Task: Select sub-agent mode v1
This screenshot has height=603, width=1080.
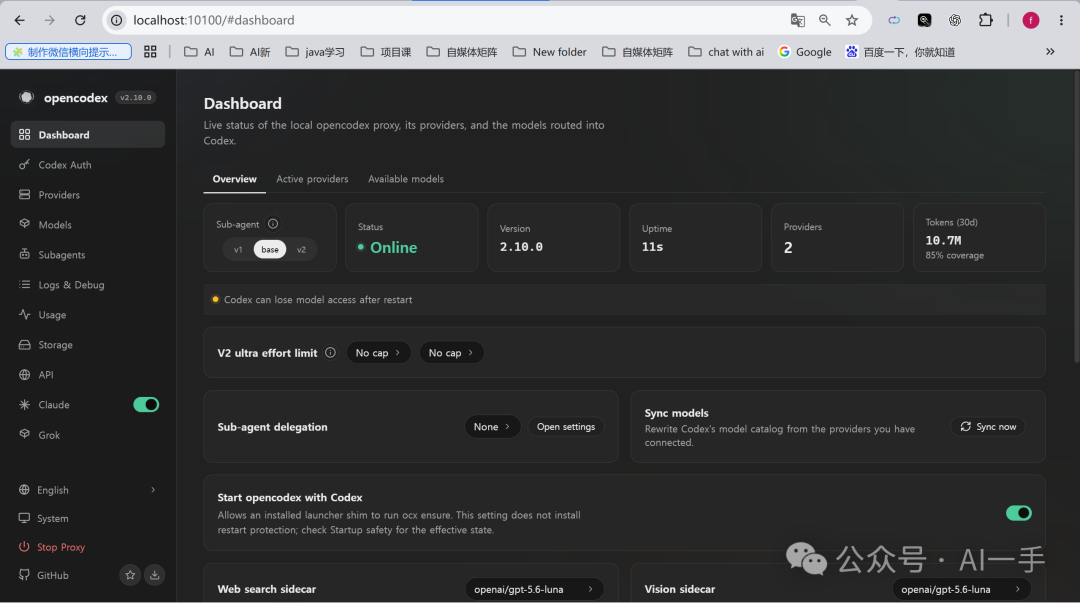Action: (x=238, y=249)
